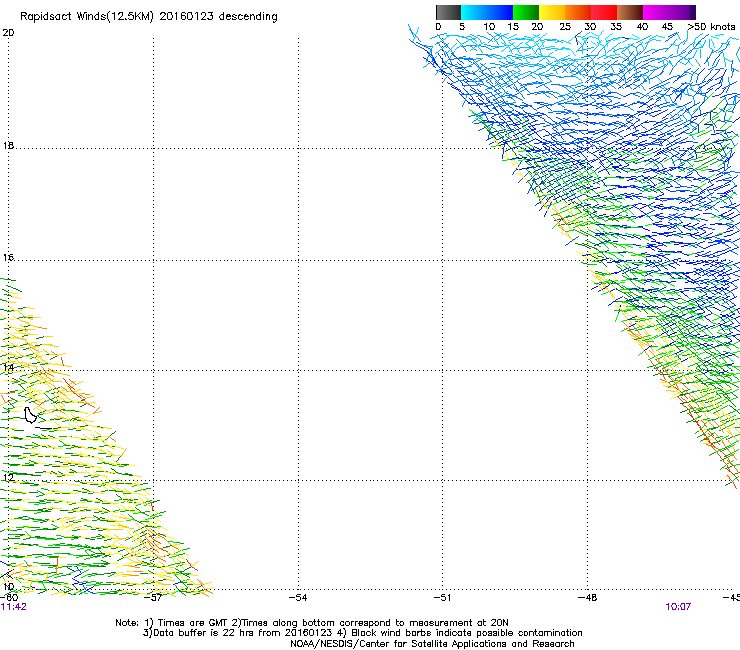
Task: Click the note line starting 'Note: 1) Times are GMT'
Action: [312, 623]
